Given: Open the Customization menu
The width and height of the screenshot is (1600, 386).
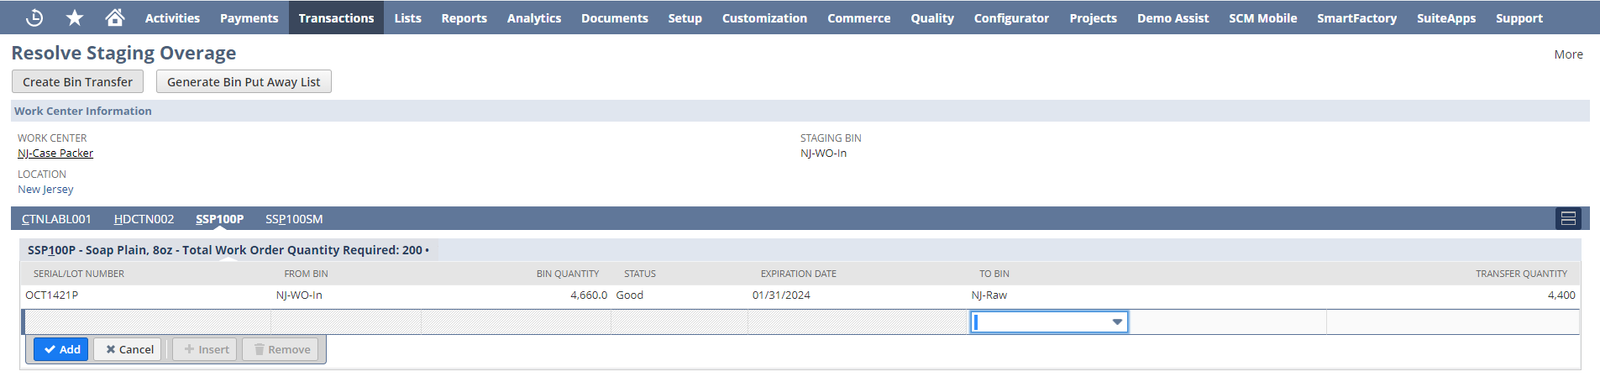Looking at the screenshot, I should pyautogui.click(x=764, y=18).
